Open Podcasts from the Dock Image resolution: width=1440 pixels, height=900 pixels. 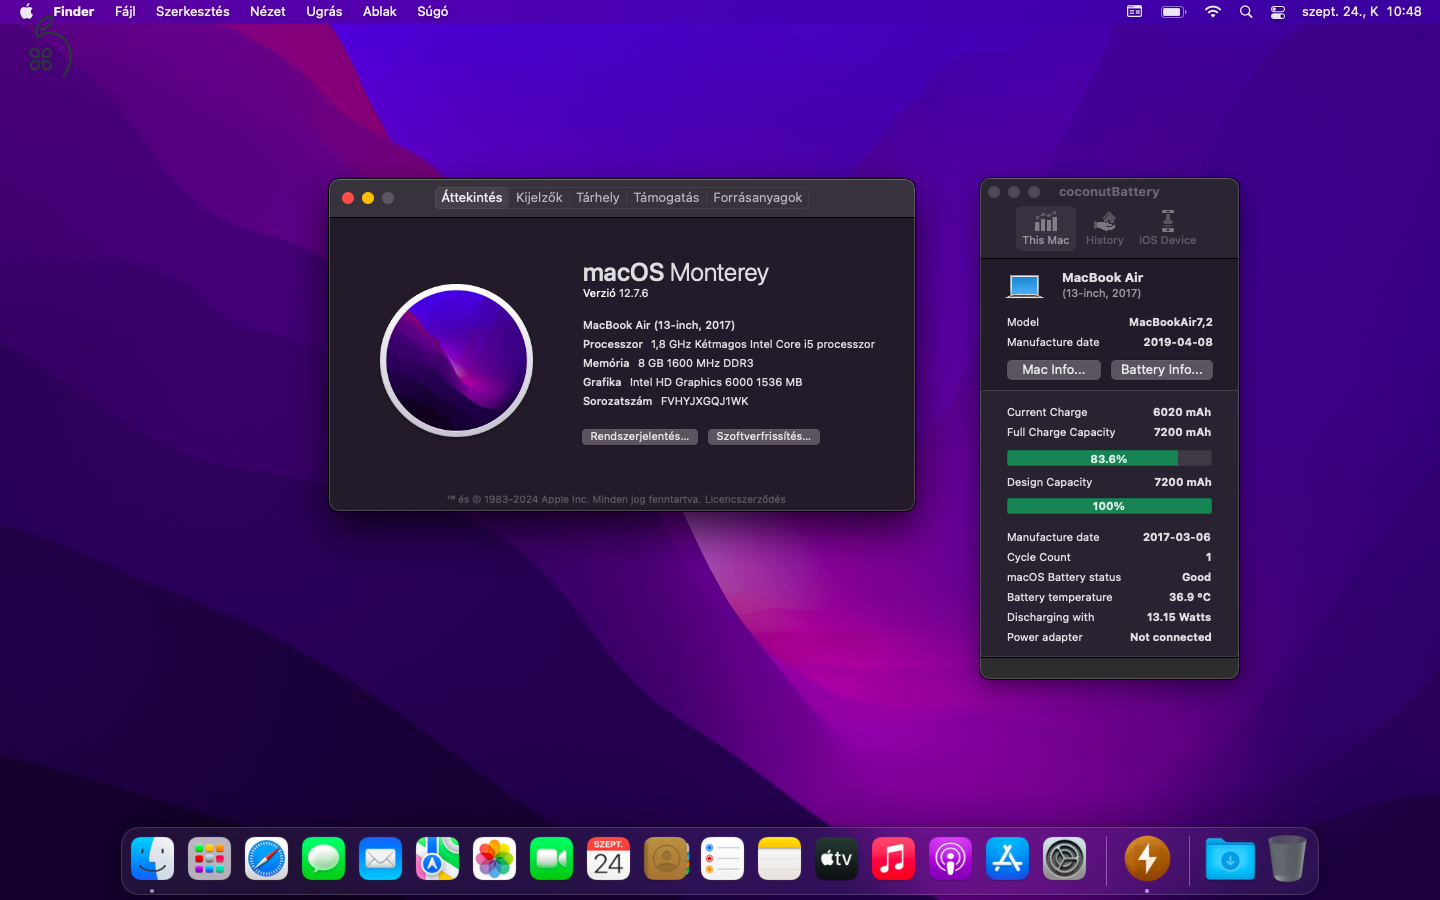point(950,859)
